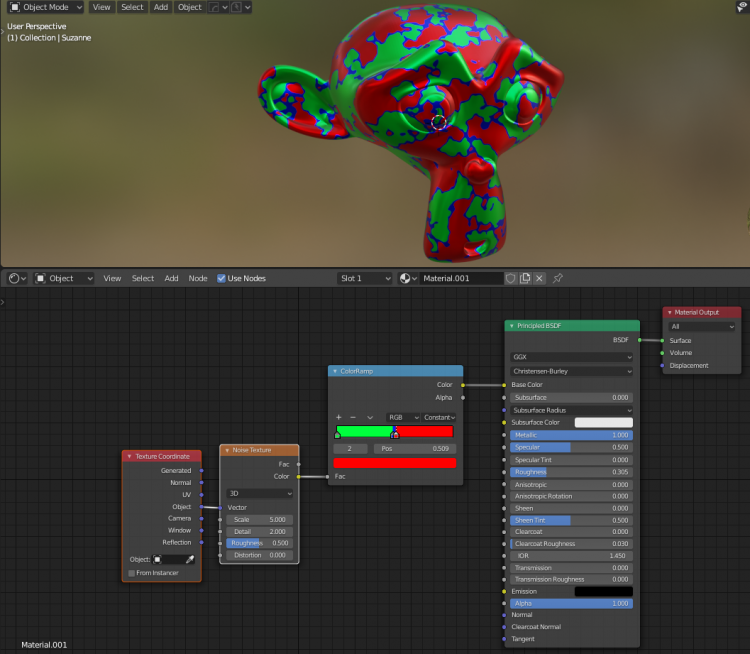Click the Metallic slider in Principled BSDF
Viewport: 750px width, 654px height.
(x=572, y=435)
